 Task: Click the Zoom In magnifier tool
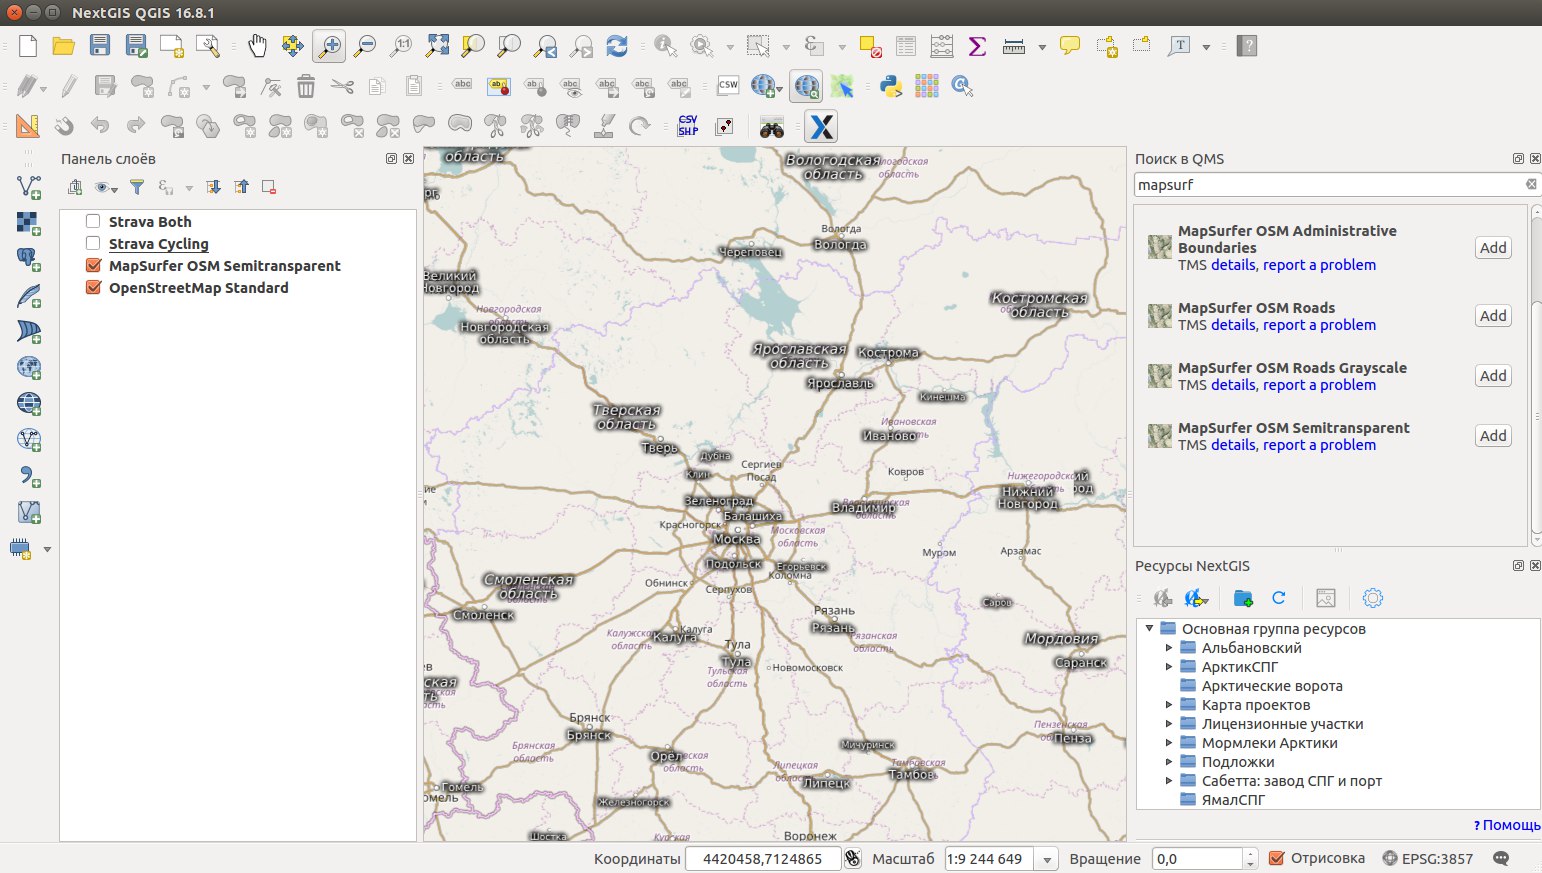coord(329,46)
